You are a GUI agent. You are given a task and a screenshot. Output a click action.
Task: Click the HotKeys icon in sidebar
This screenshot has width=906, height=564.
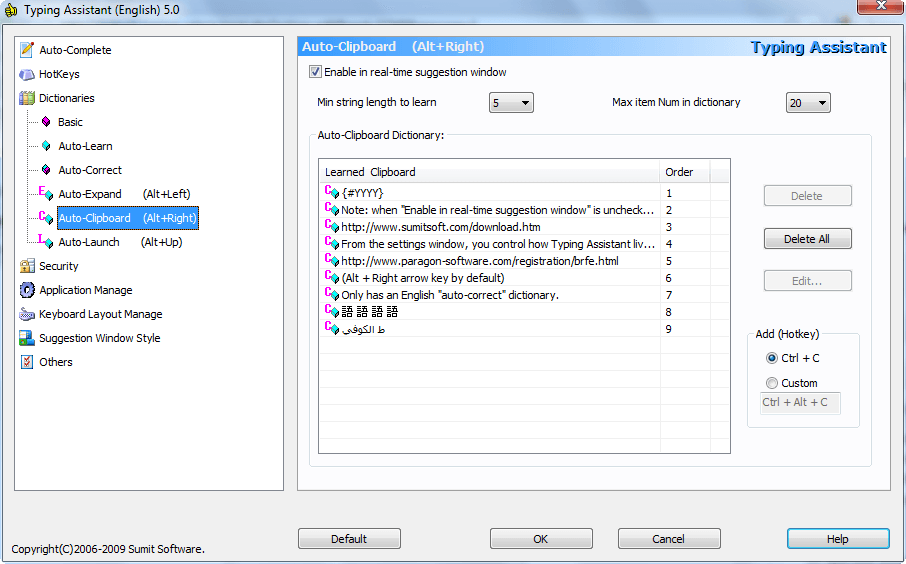[x=27, y=74]
